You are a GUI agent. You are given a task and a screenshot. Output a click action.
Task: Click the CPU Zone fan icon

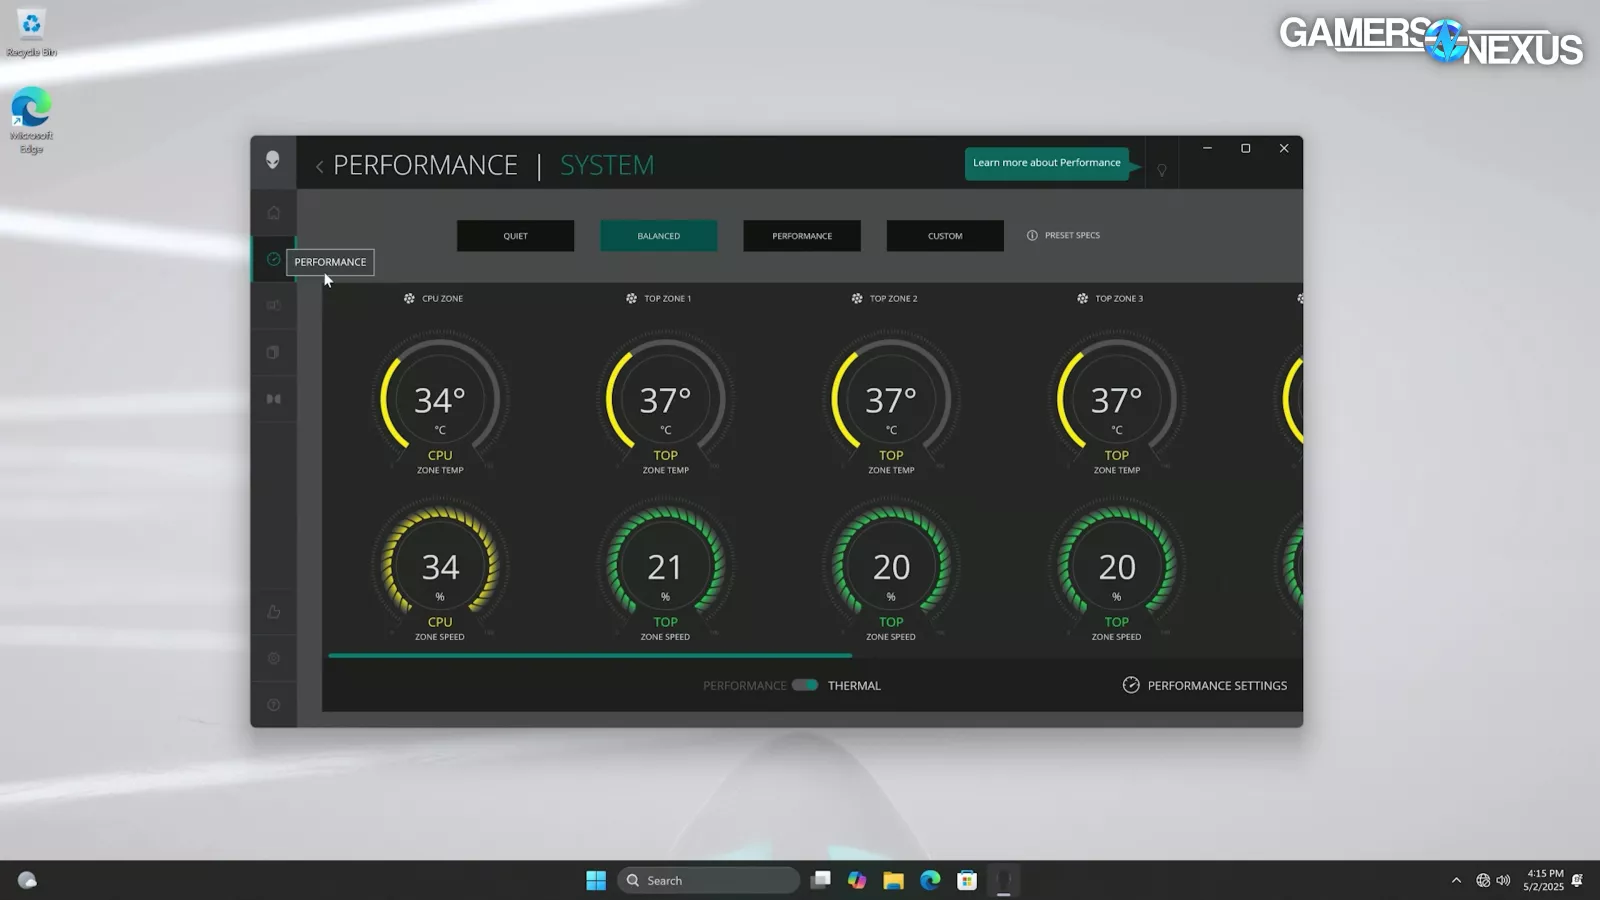pyautogui.click(x=409, y=298)
